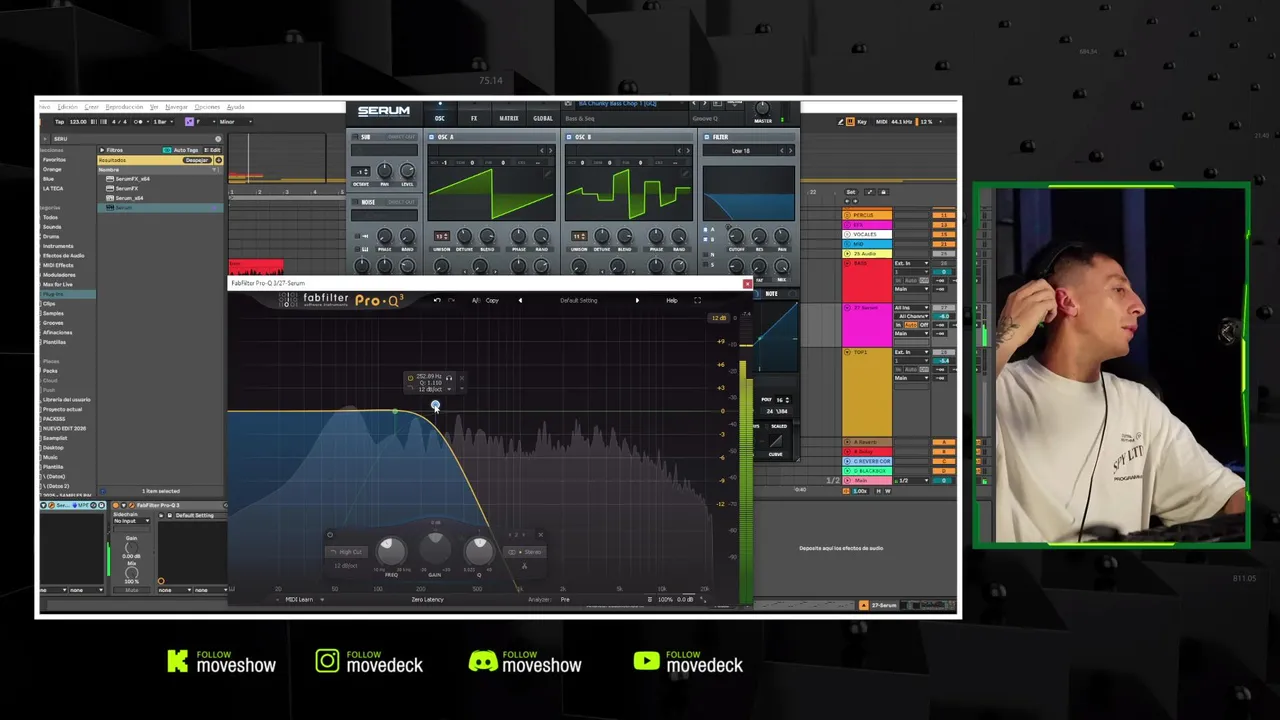This screenshot has width=1280, height=720.
Task: Toggle filter routing checkbox A
Action: coord(705,230)
